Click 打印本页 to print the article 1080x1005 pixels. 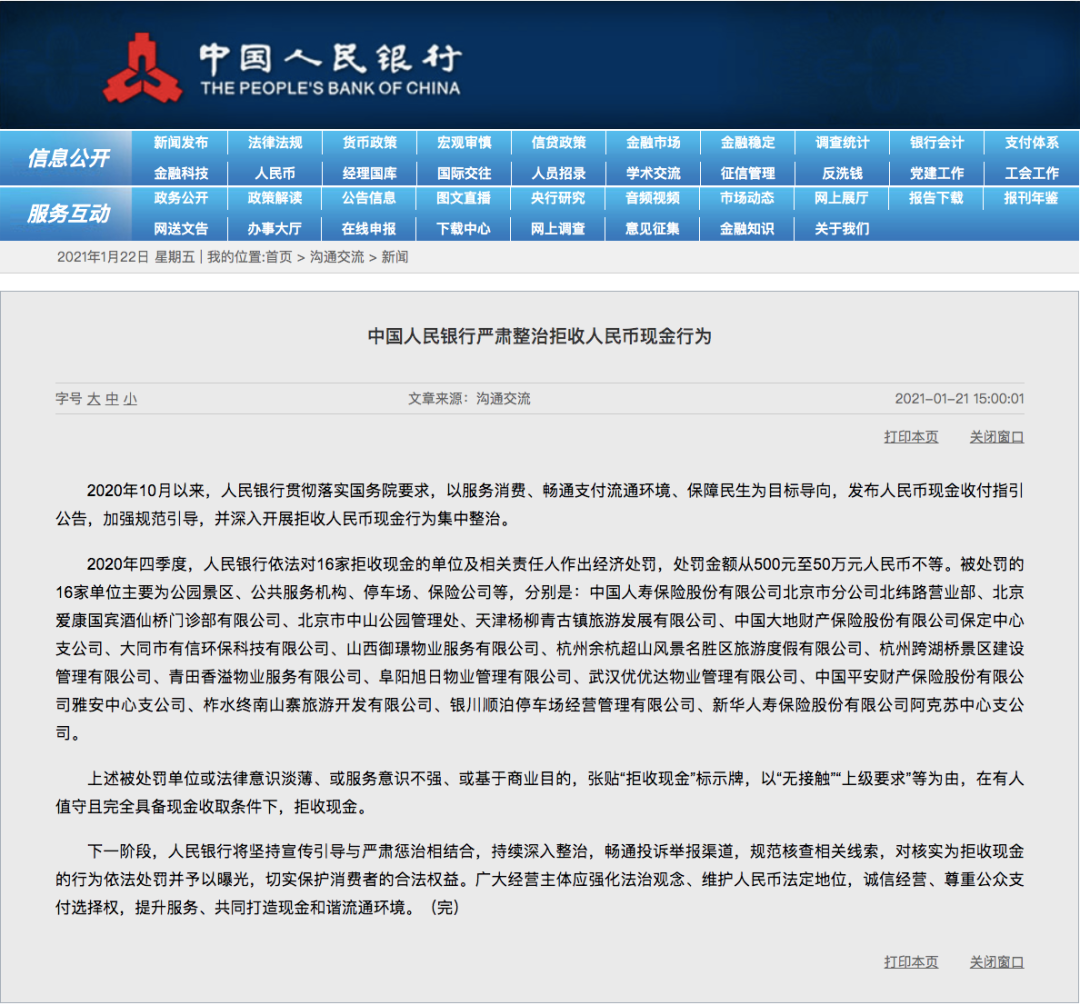tap(909, 435)
